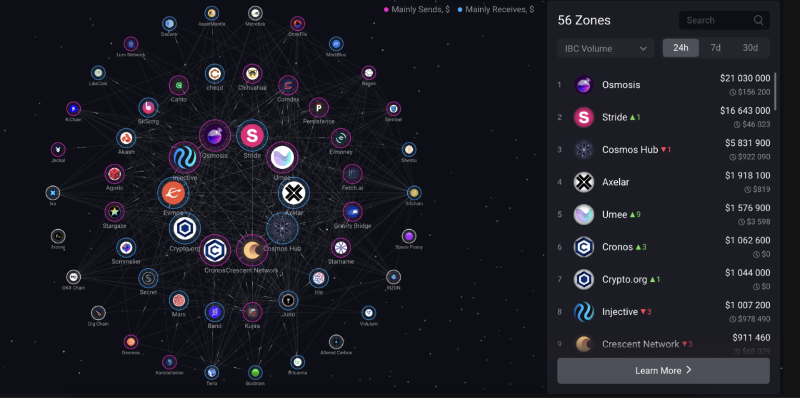Click the Regen zone node

coord(369,73)
